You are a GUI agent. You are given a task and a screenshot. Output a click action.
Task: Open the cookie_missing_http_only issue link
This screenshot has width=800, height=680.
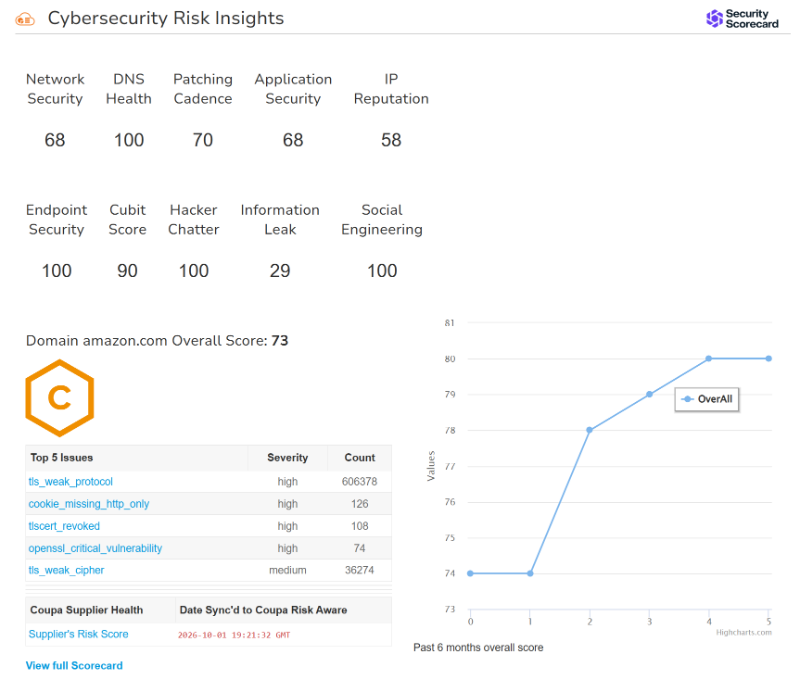(89, 504)
